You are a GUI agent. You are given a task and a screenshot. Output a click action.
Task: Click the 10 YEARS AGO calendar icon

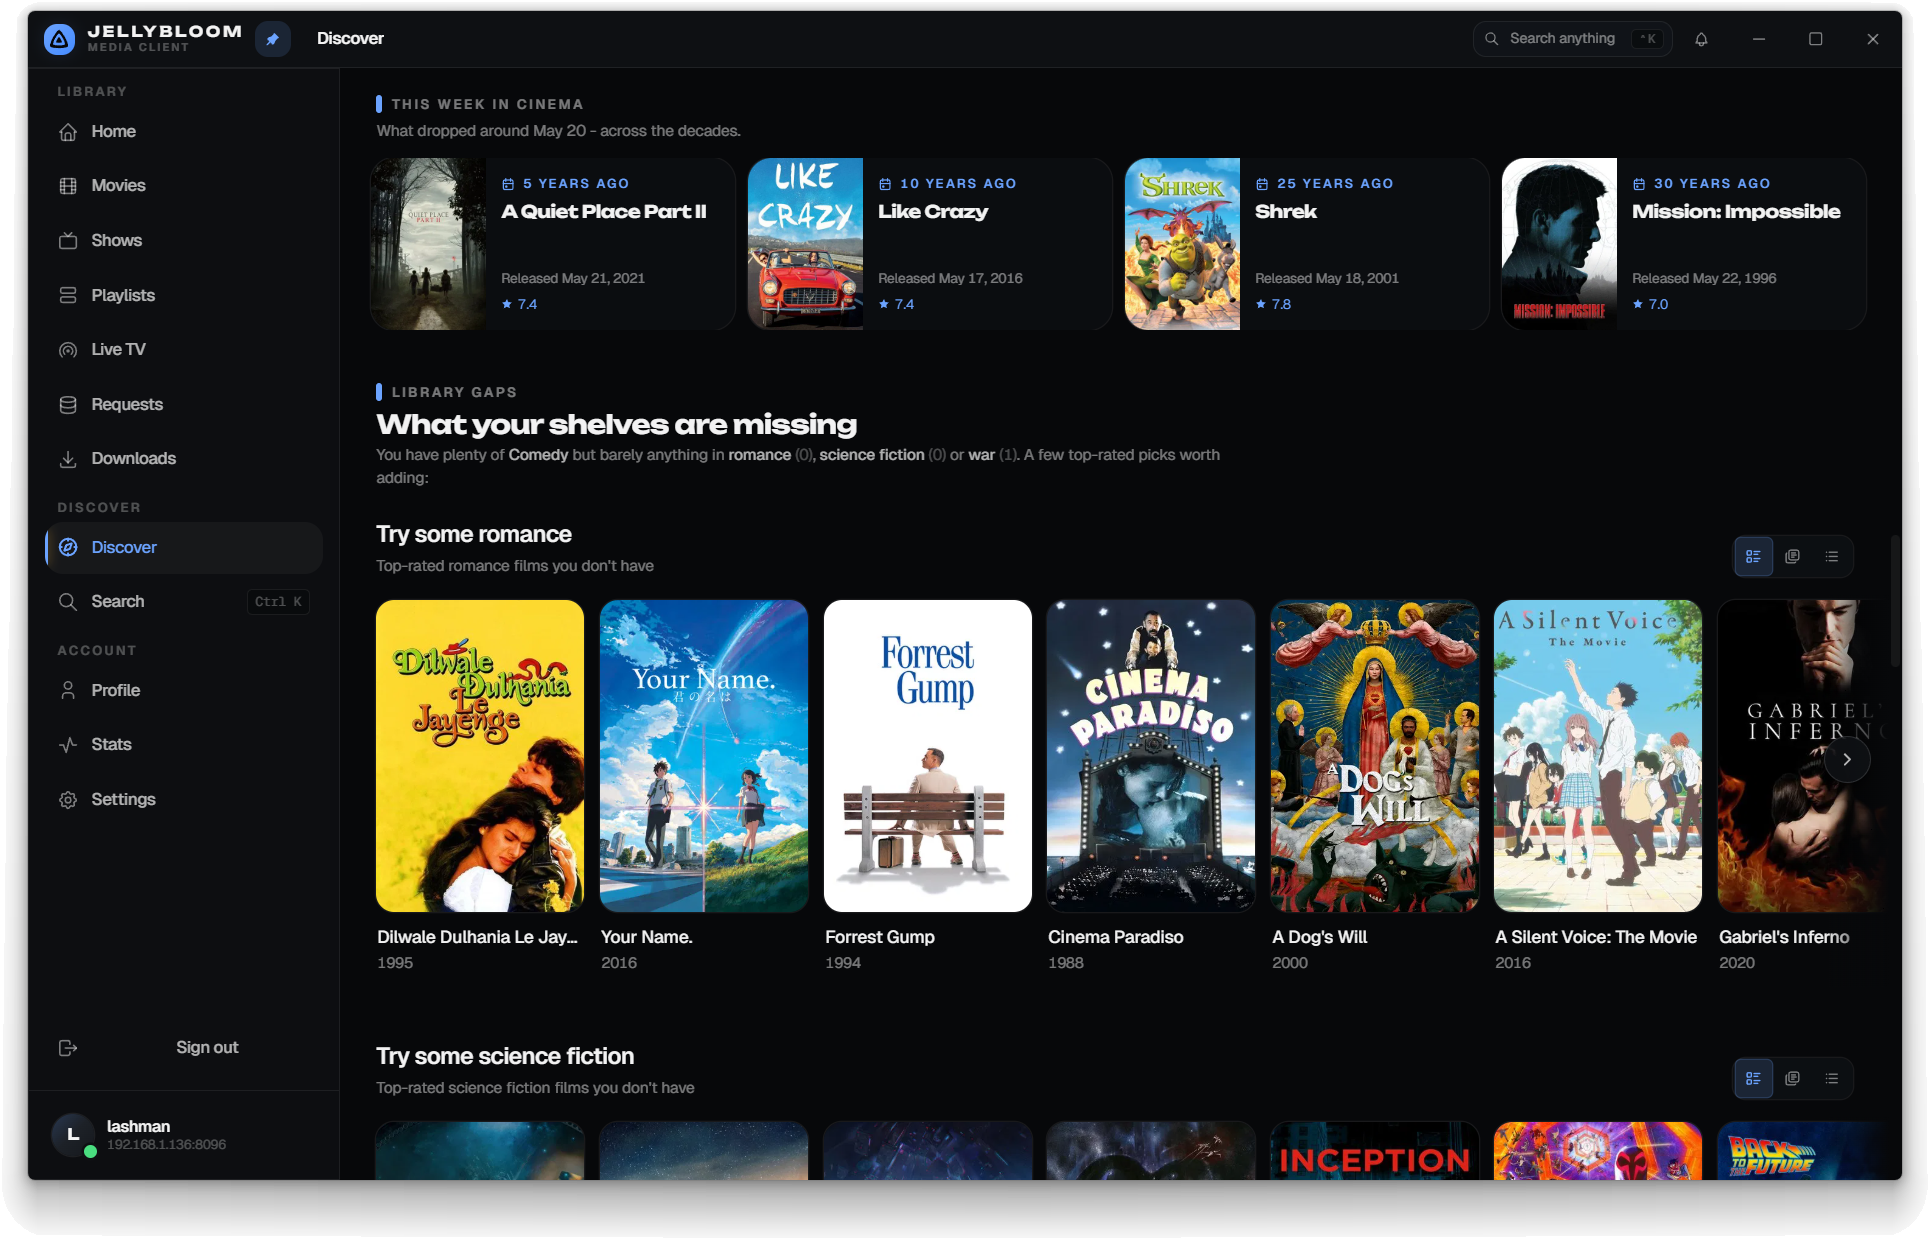pos(885,184)
